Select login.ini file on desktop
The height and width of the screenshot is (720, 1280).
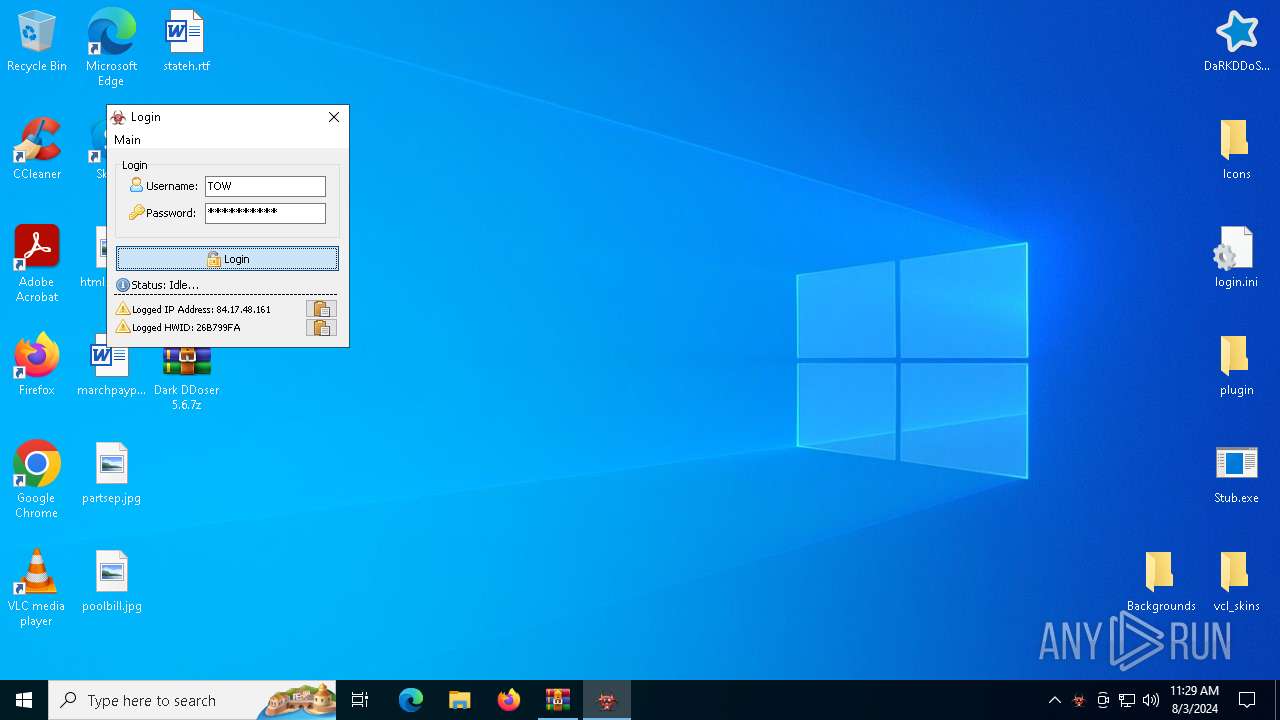tap(1236, 257)
